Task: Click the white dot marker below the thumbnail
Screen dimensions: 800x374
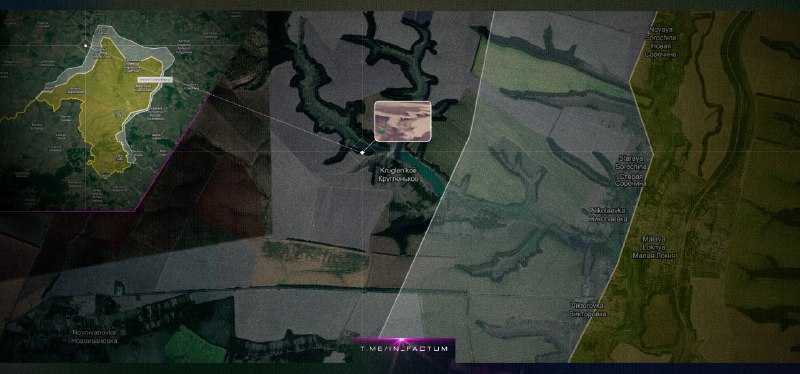Action: (362, 152)
